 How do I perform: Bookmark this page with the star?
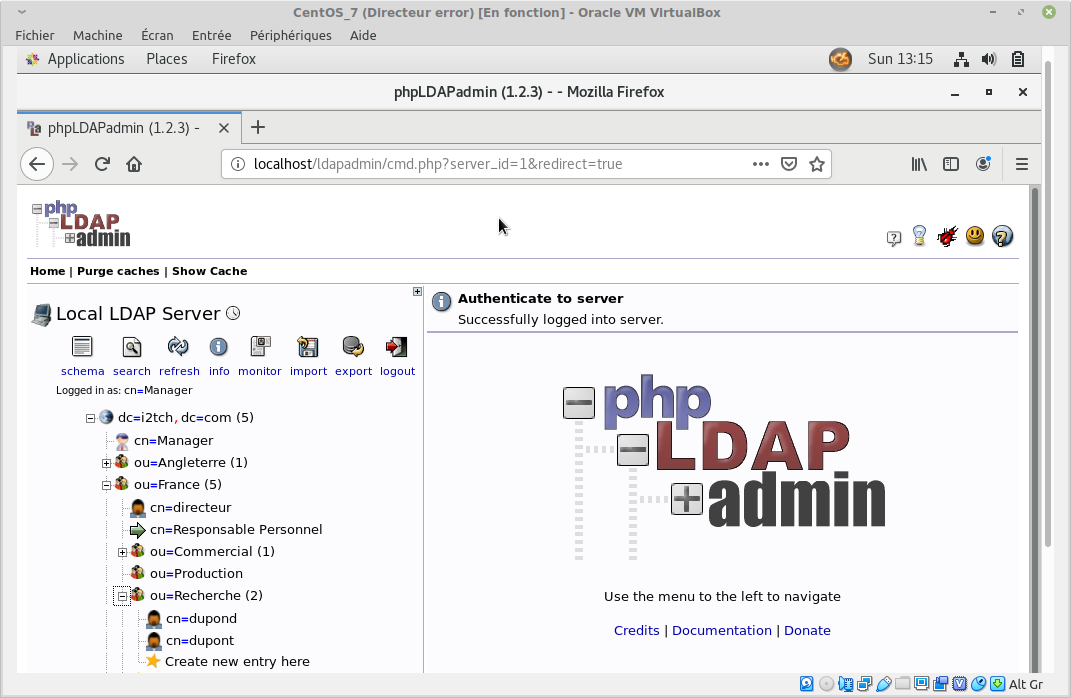(x=817, y=164)
